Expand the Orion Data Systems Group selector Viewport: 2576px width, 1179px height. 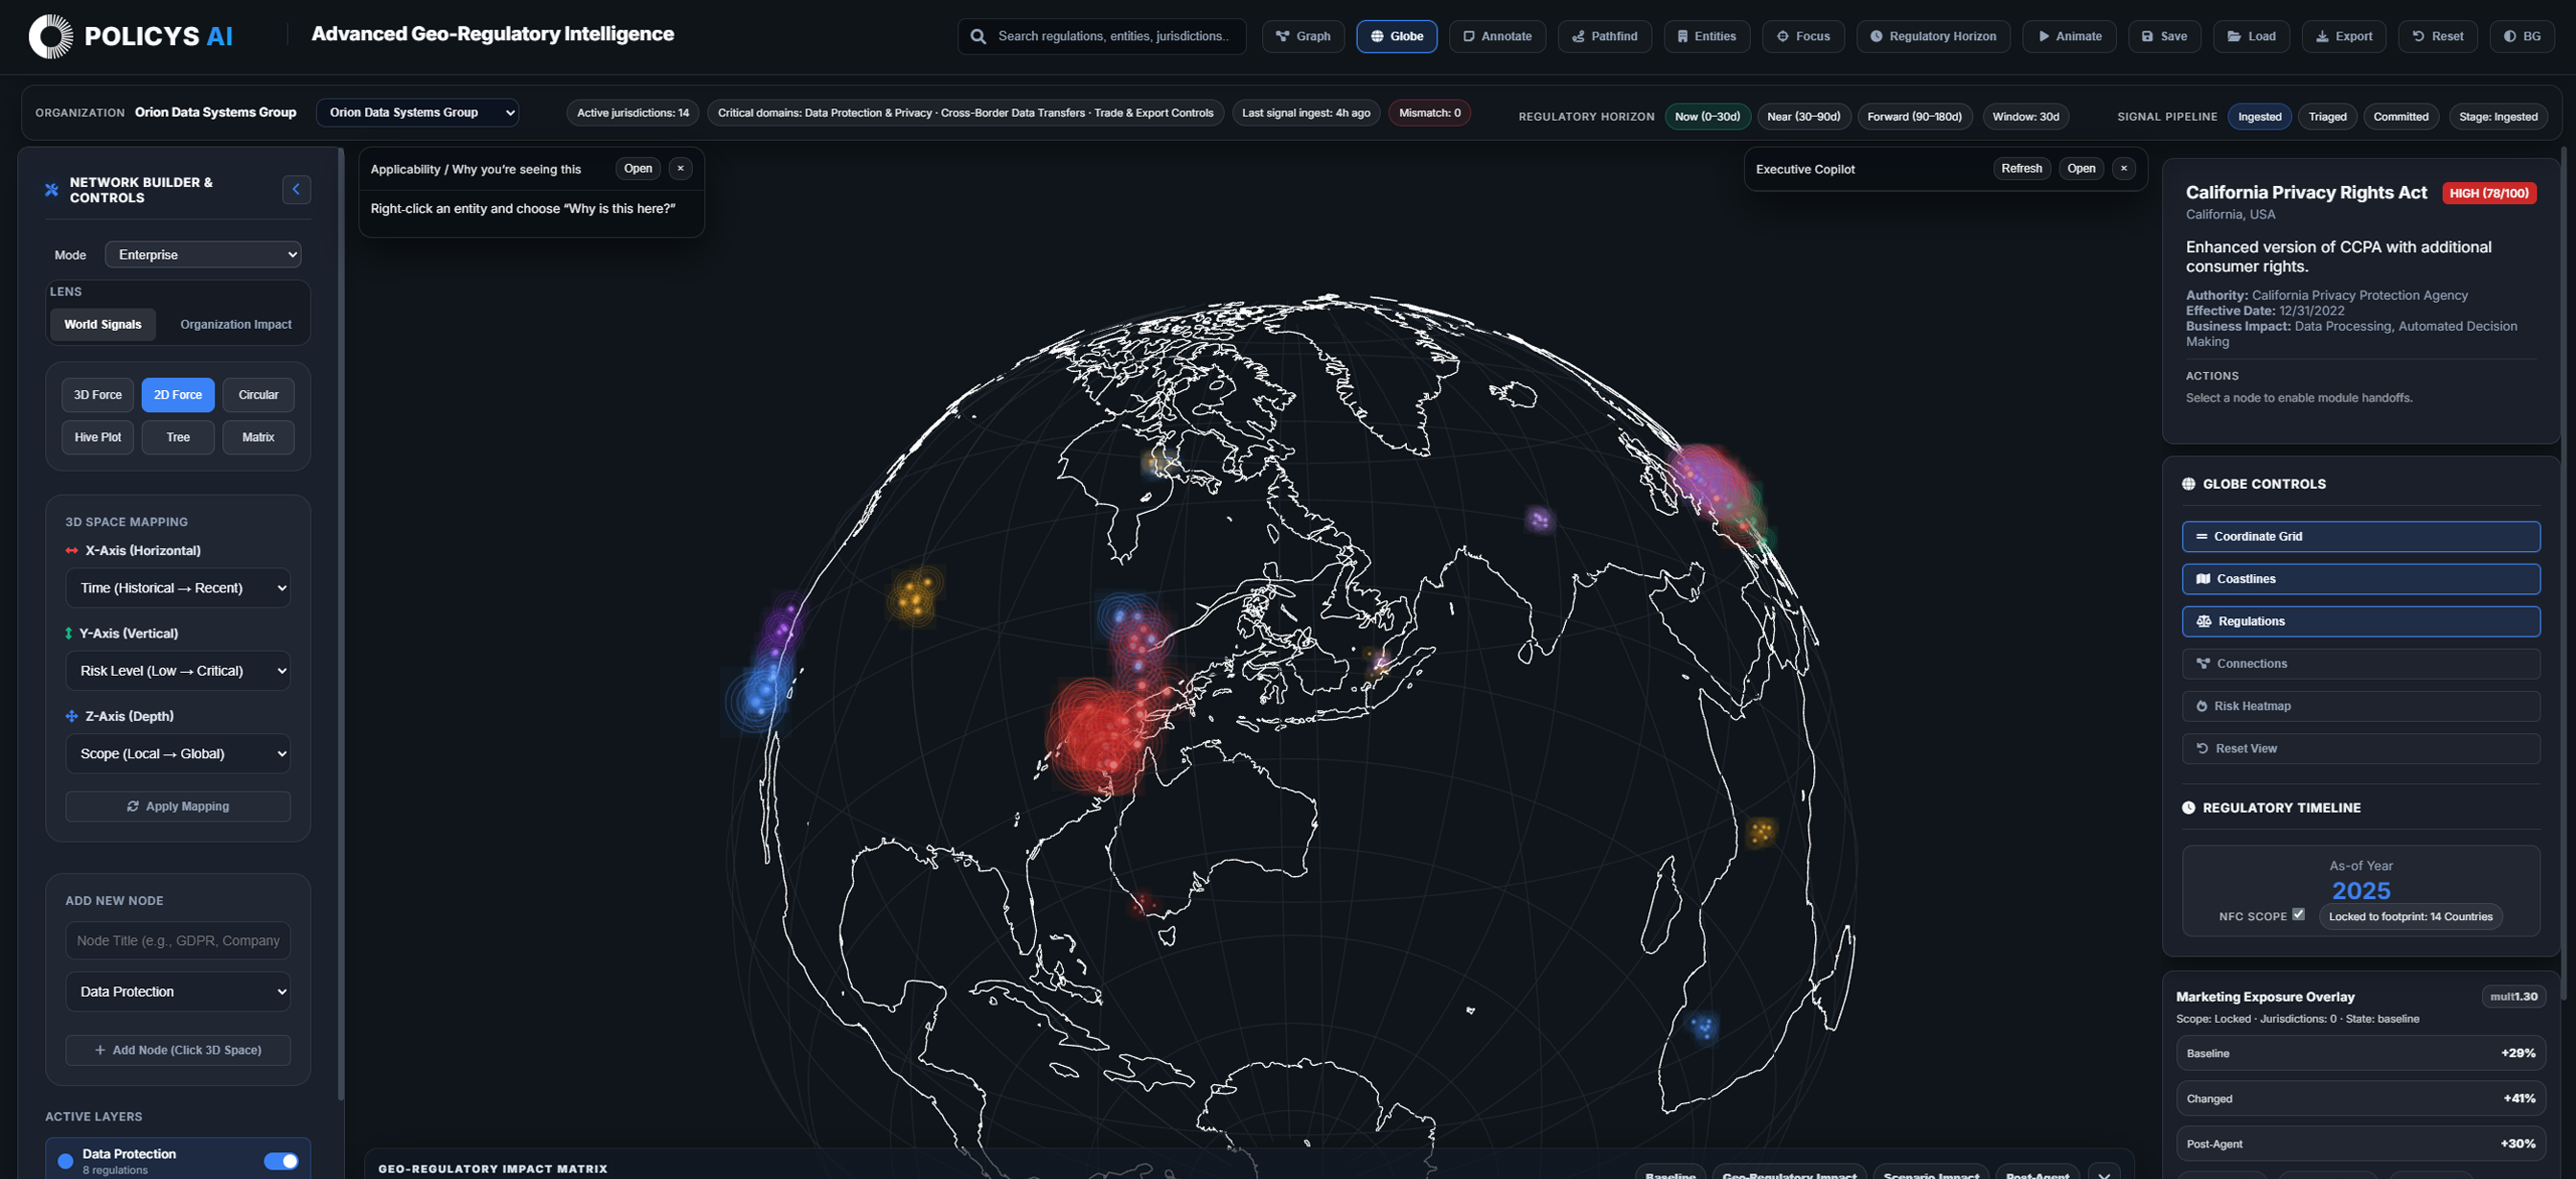[417, 113]
